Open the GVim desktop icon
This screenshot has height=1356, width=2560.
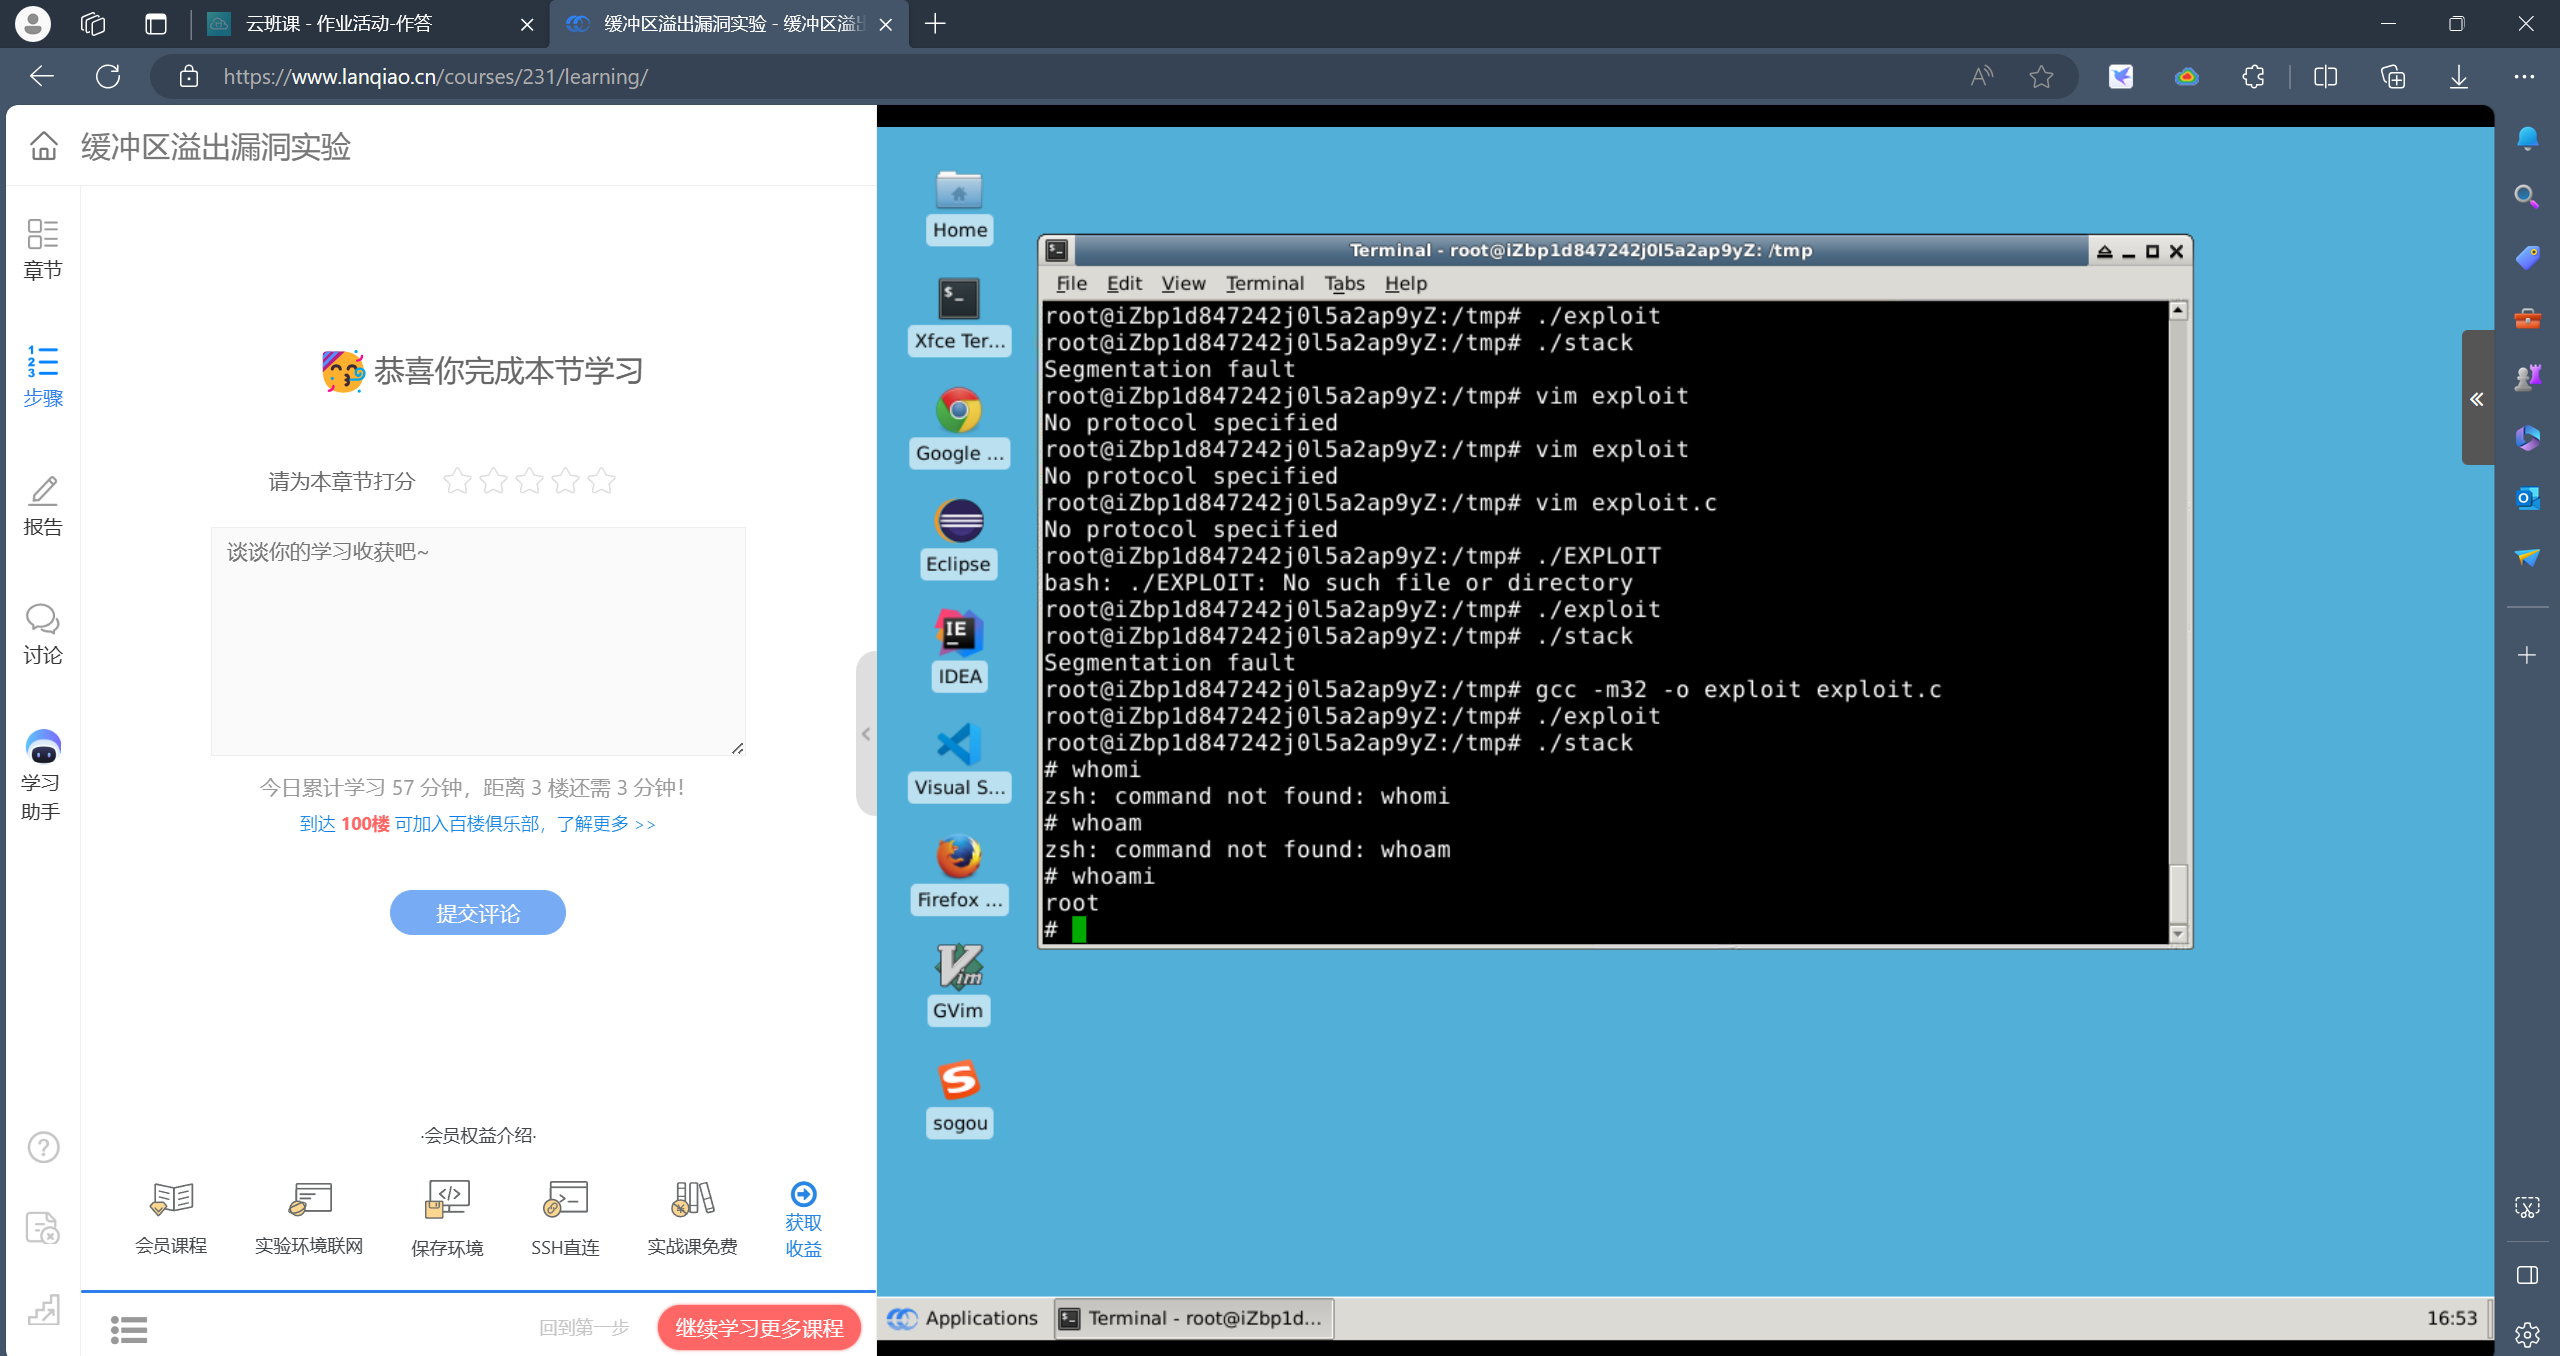tap(958, 968)
